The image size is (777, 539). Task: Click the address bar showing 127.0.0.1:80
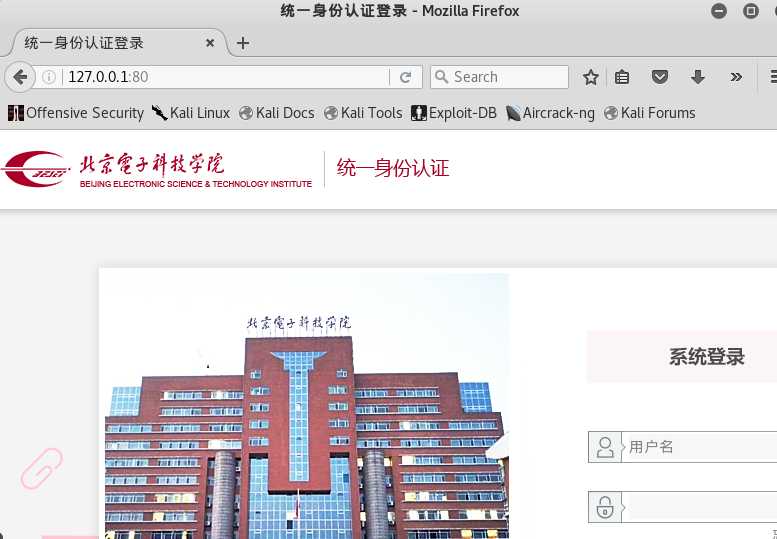coord(225,77)
